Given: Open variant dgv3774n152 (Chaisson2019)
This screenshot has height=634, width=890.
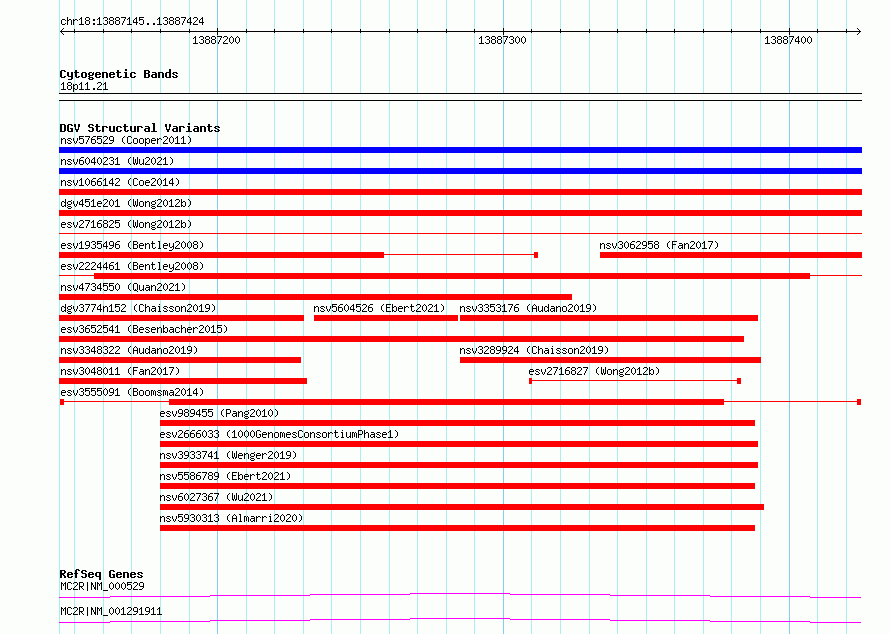Looking at the screenshot, I should pyautogui.click(x=138, y=308).
